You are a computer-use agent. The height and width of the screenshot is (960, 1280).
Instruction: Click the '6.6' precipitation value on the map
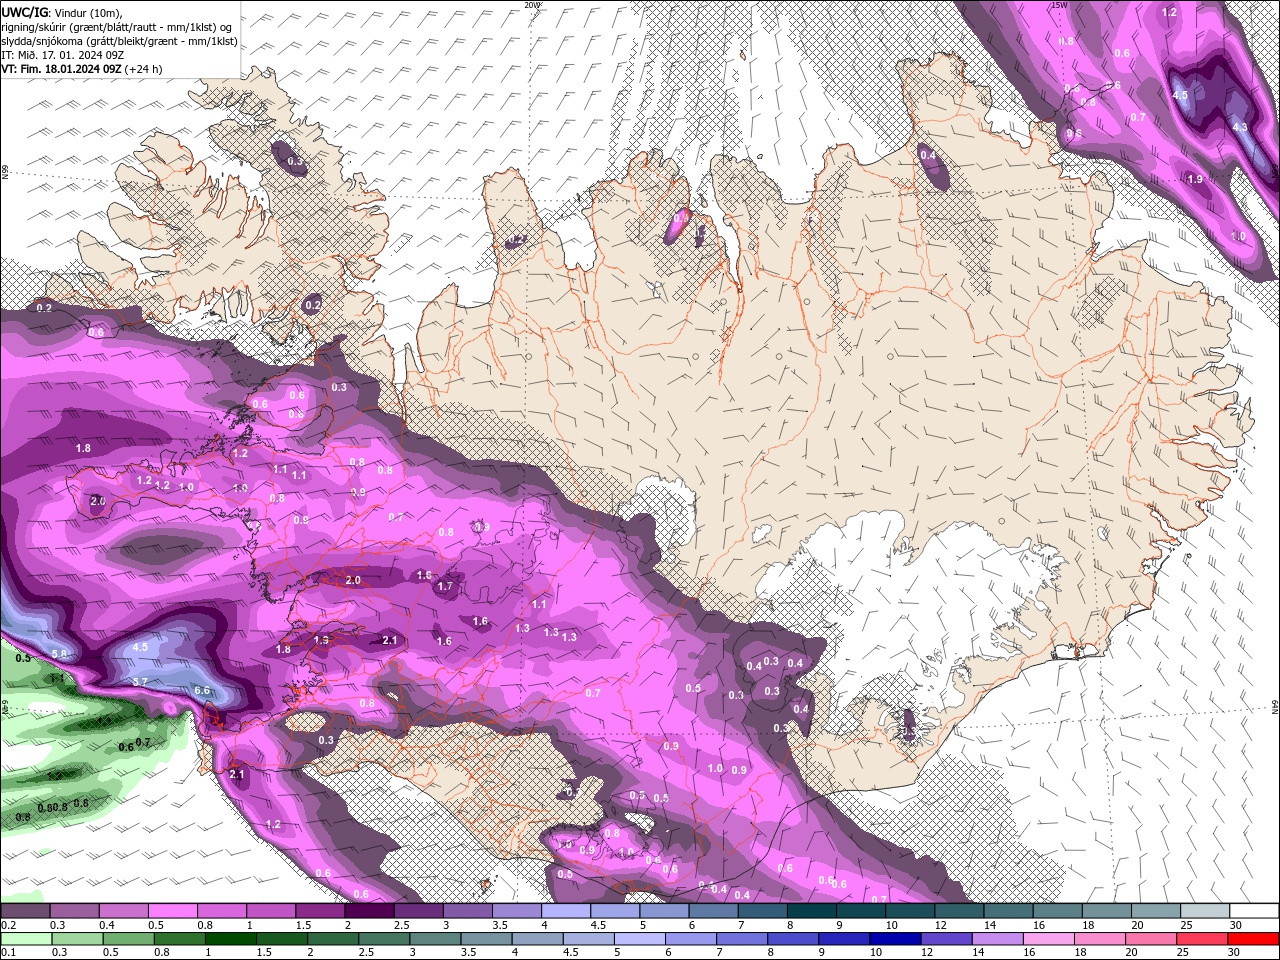(x=202, y=690)
